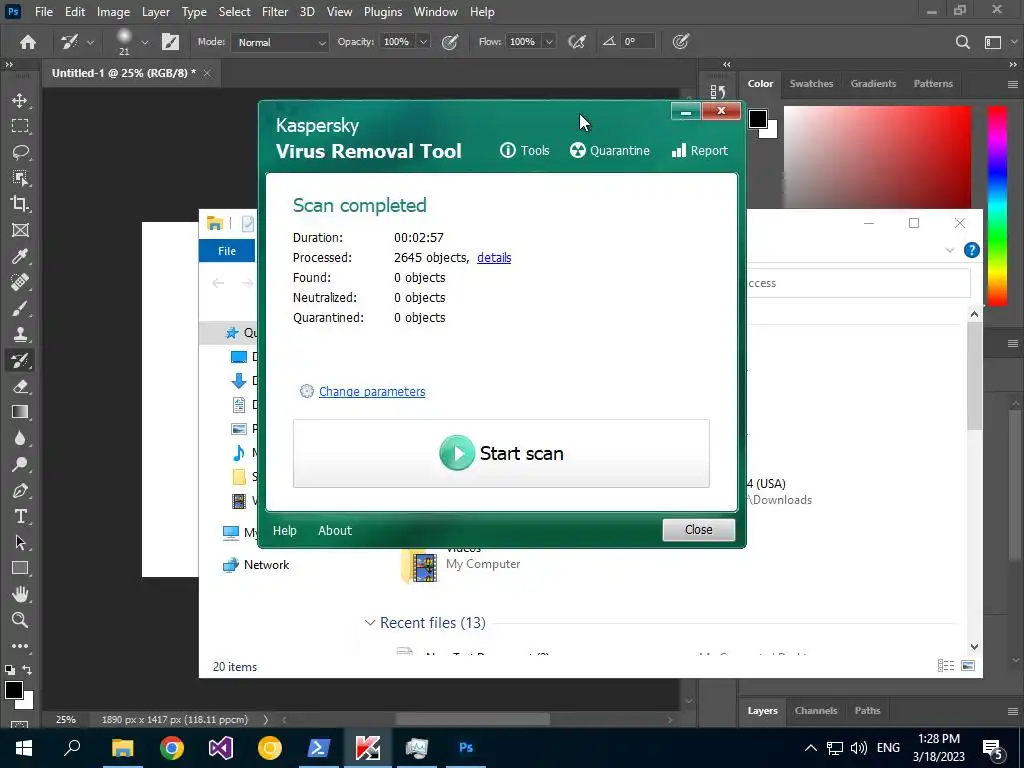Image resolution: width=1024 pixels, height=768 pixels.
Task: Swap foreground and background colors
Action: tap(27, 670)
